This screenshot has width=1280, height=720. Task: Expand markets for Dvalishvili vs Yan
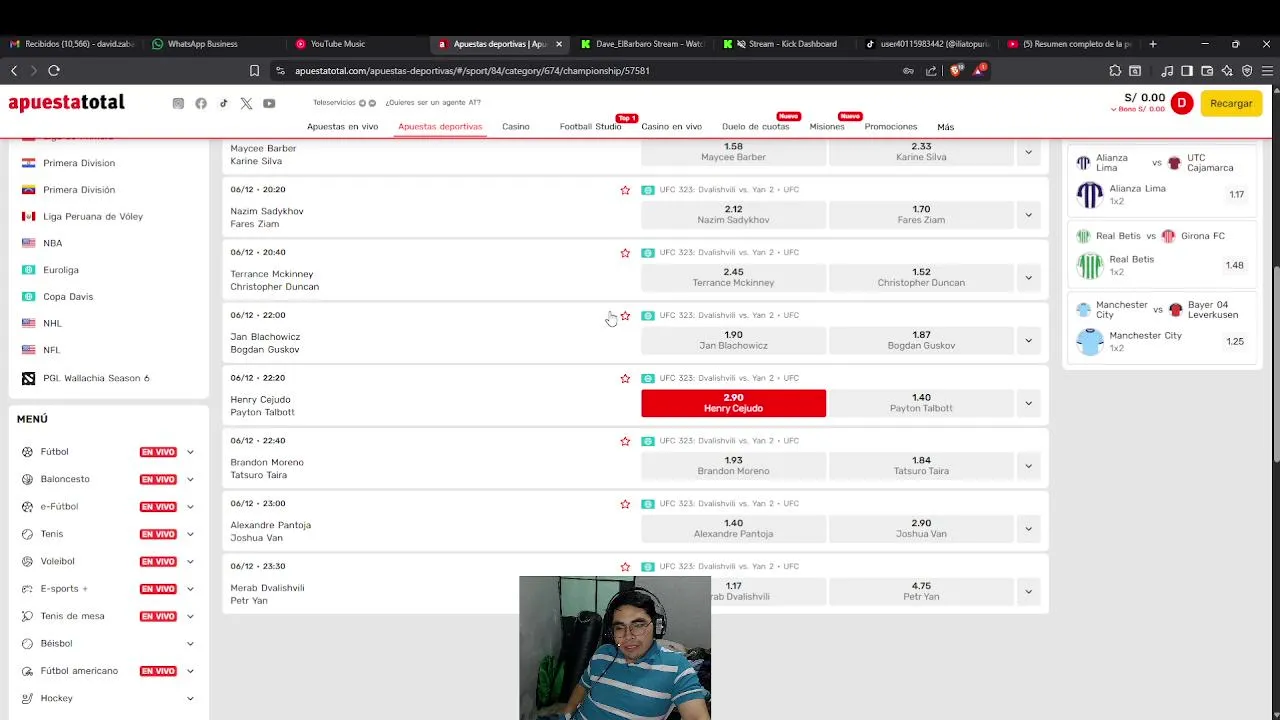(x=1028, y=592)
